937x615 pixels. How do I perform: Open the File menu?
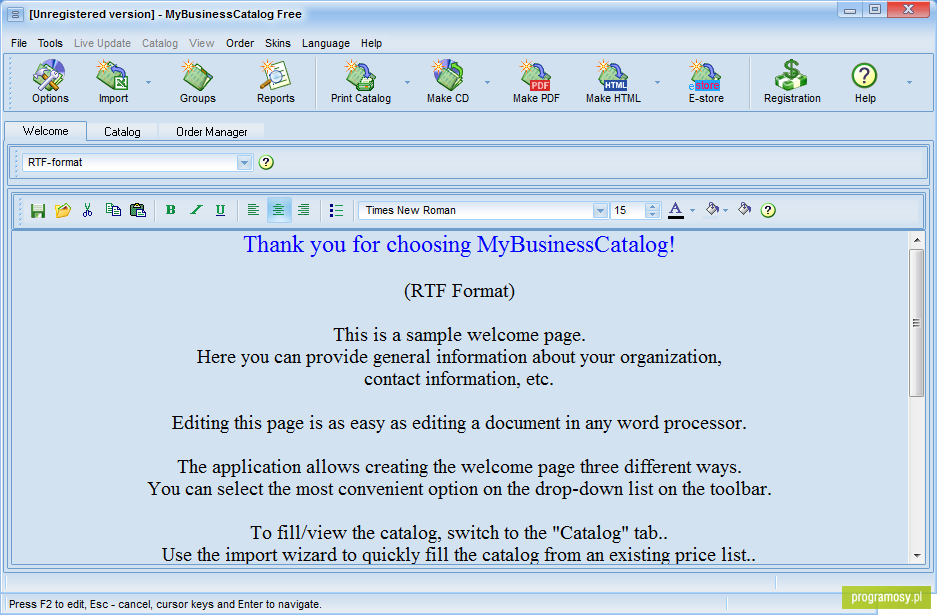[19, 43]
